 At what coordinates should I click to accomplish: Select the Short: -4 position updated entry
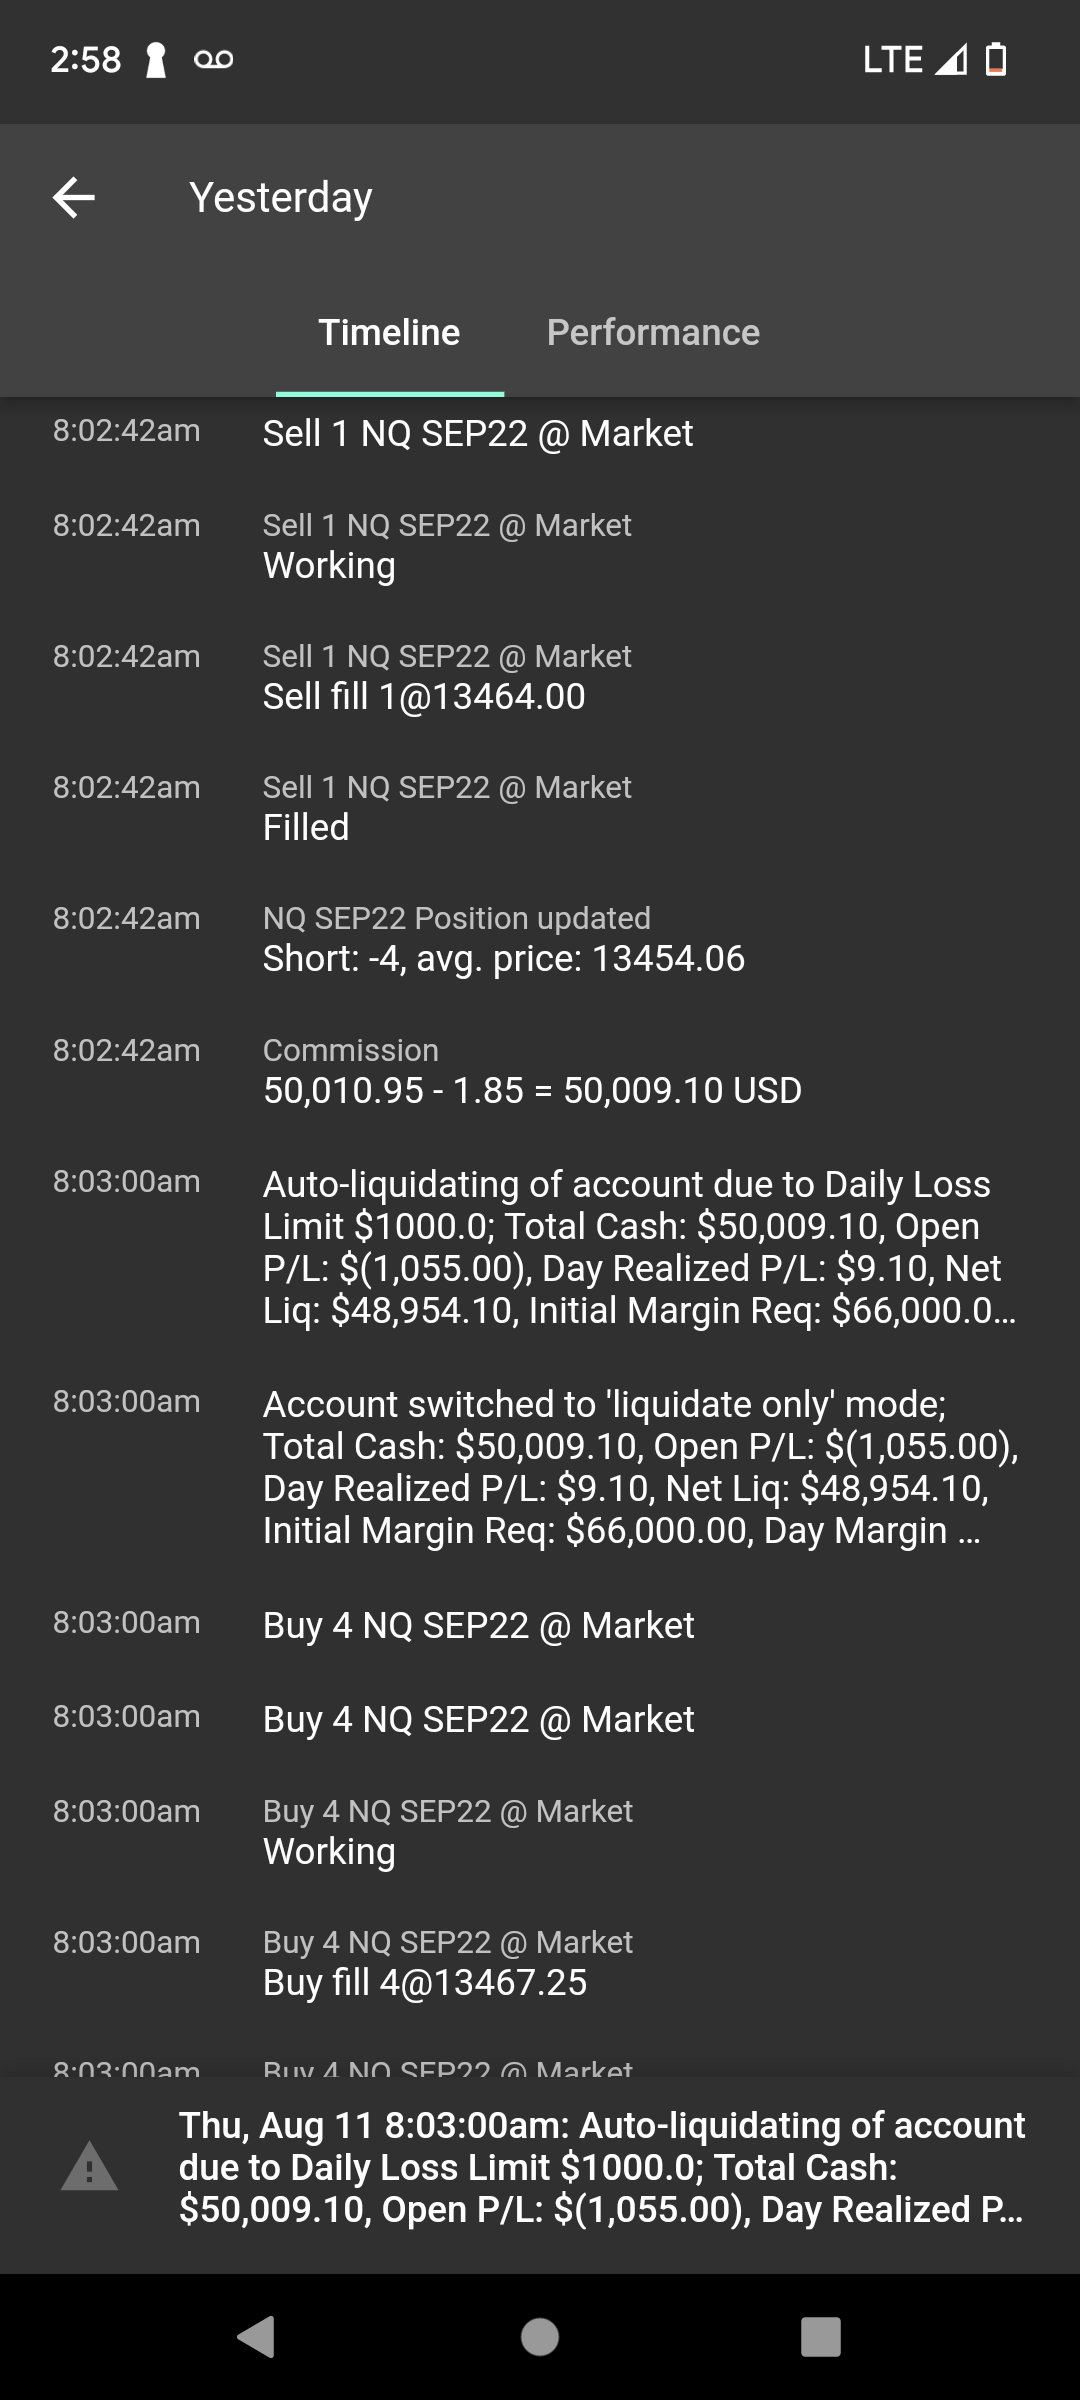point(540,938)
